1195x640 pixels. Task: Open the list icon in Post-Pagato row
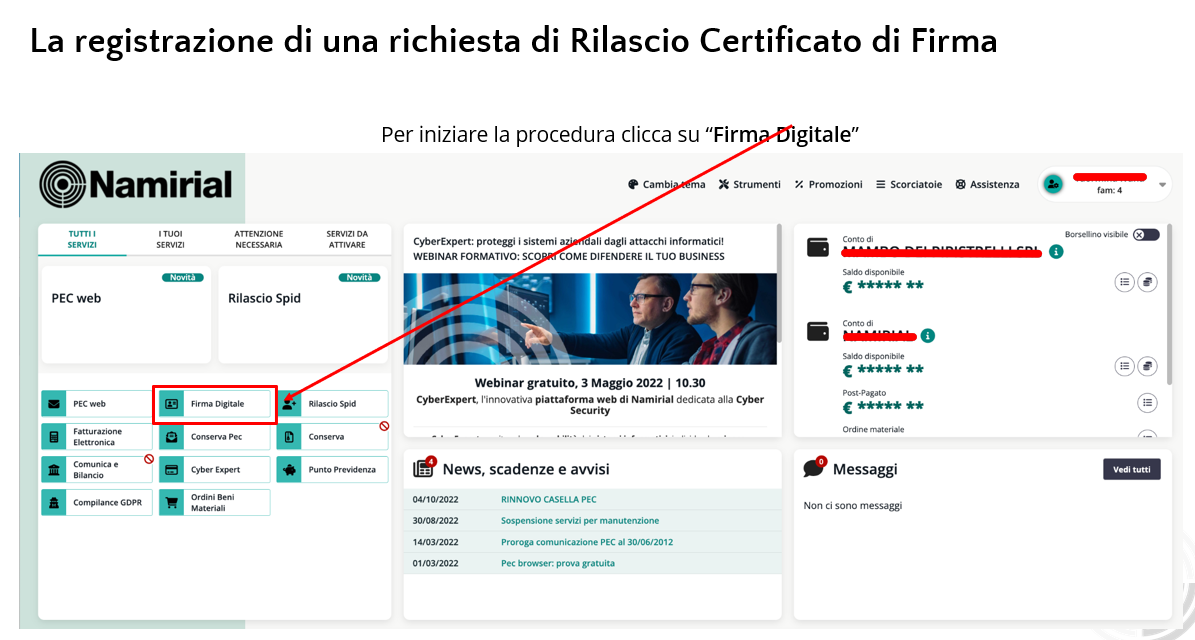tap(1147, 403)
